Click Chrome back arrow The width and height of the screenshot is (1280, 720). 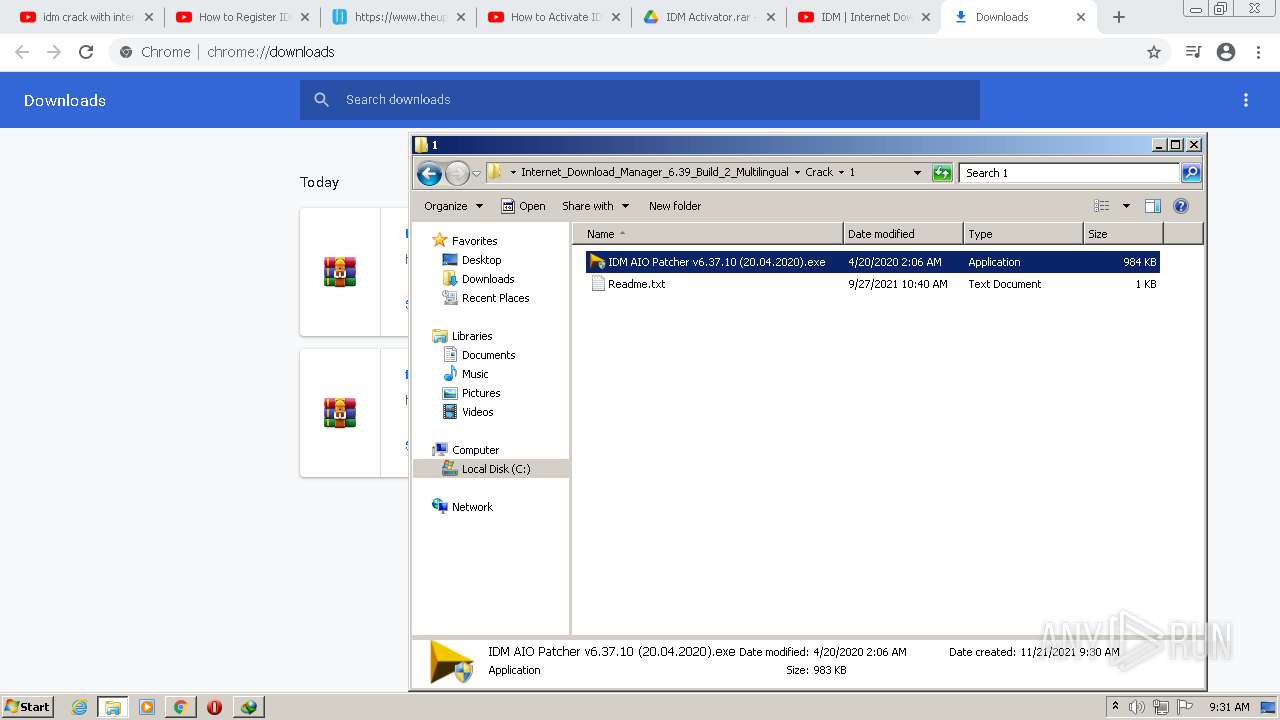22,52
